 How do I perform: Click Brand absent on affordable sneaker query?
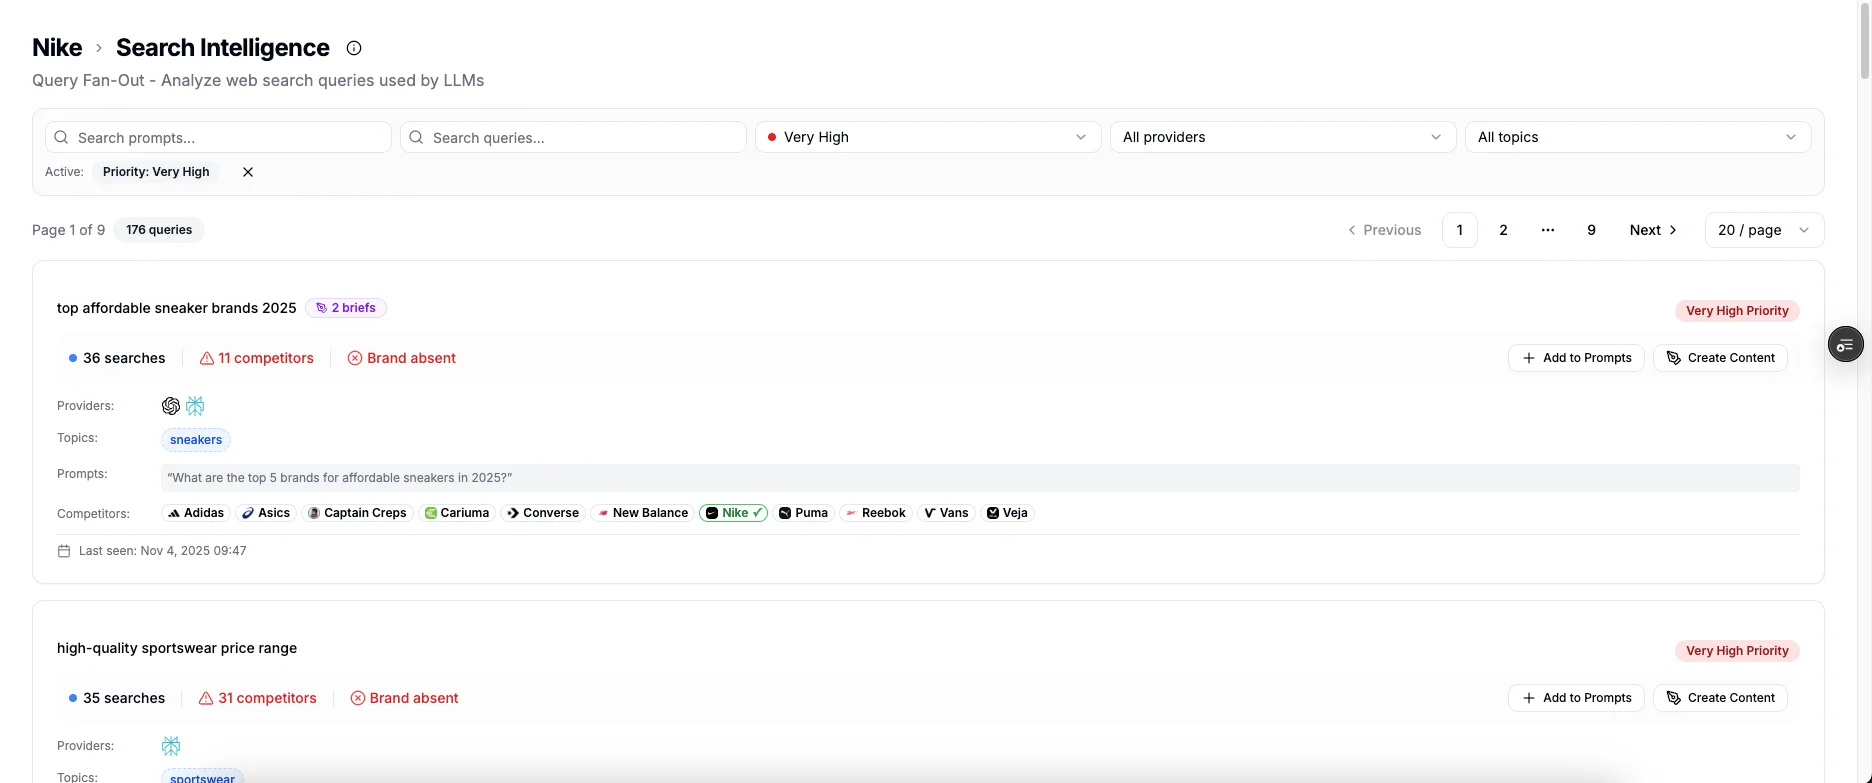402,358
